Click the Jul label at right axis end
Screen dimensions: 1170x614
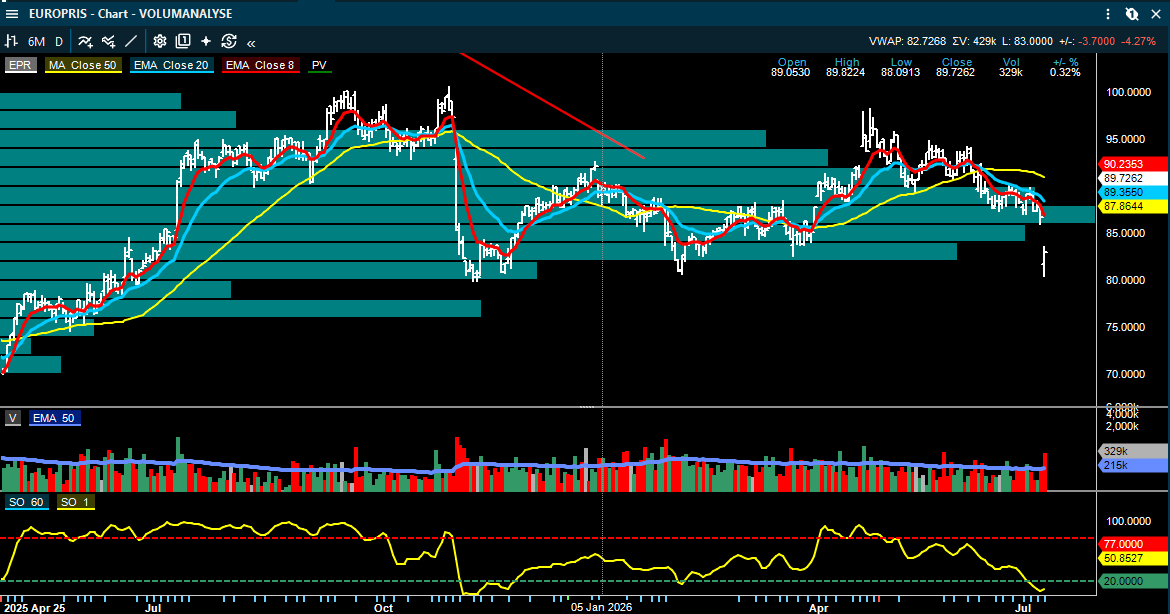coord(1023,607)
